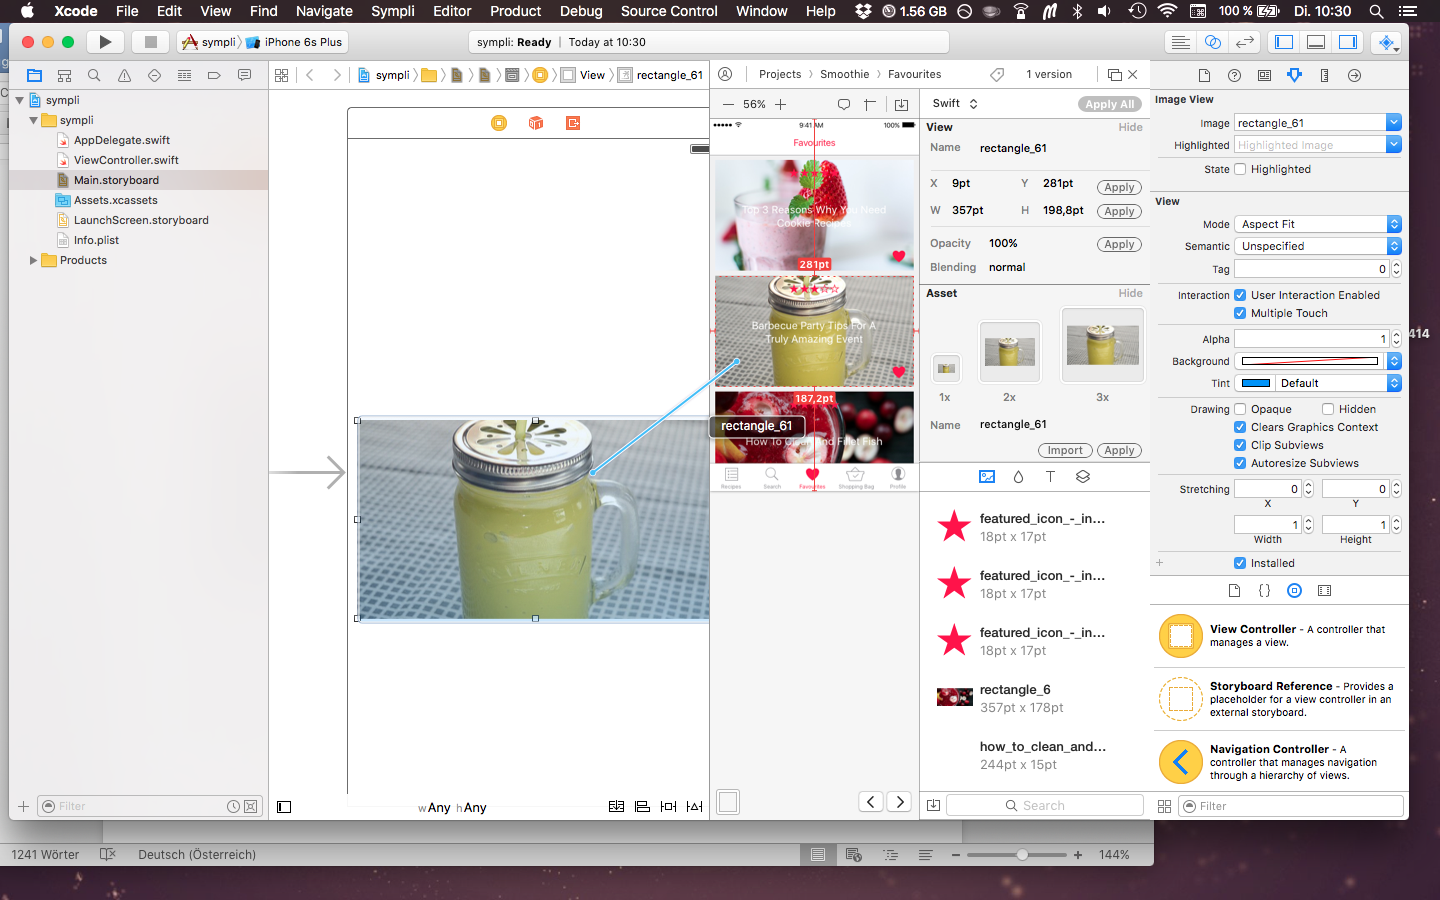Open the Highlighted image dropdown
Image resolution: width=1440 pixels, height=900 pixels.
(1394, 145)
